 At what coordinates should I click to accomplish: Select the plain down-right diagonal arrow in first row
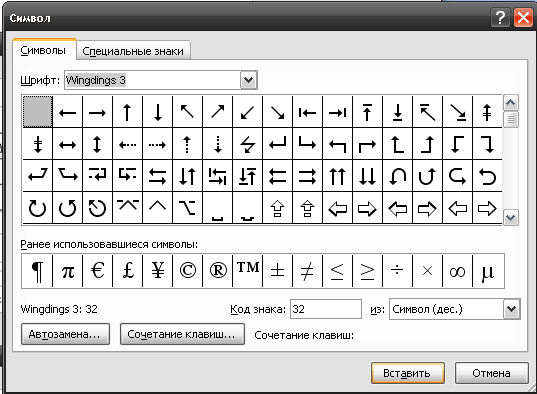(277, 112)
